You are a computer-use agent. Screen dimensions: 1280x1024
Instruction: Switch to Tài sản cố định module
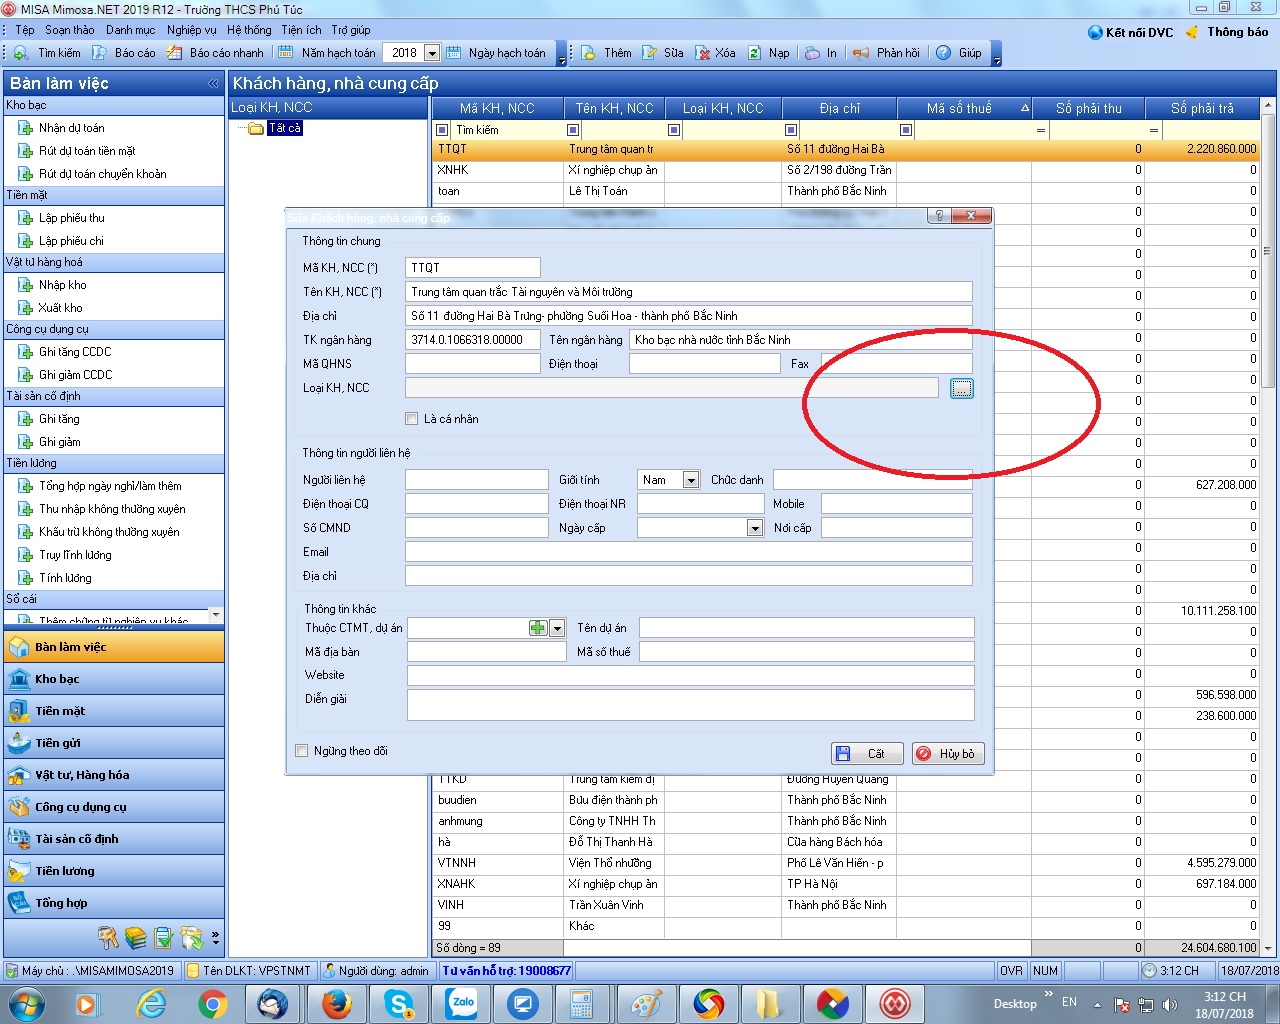coord(114,839)
